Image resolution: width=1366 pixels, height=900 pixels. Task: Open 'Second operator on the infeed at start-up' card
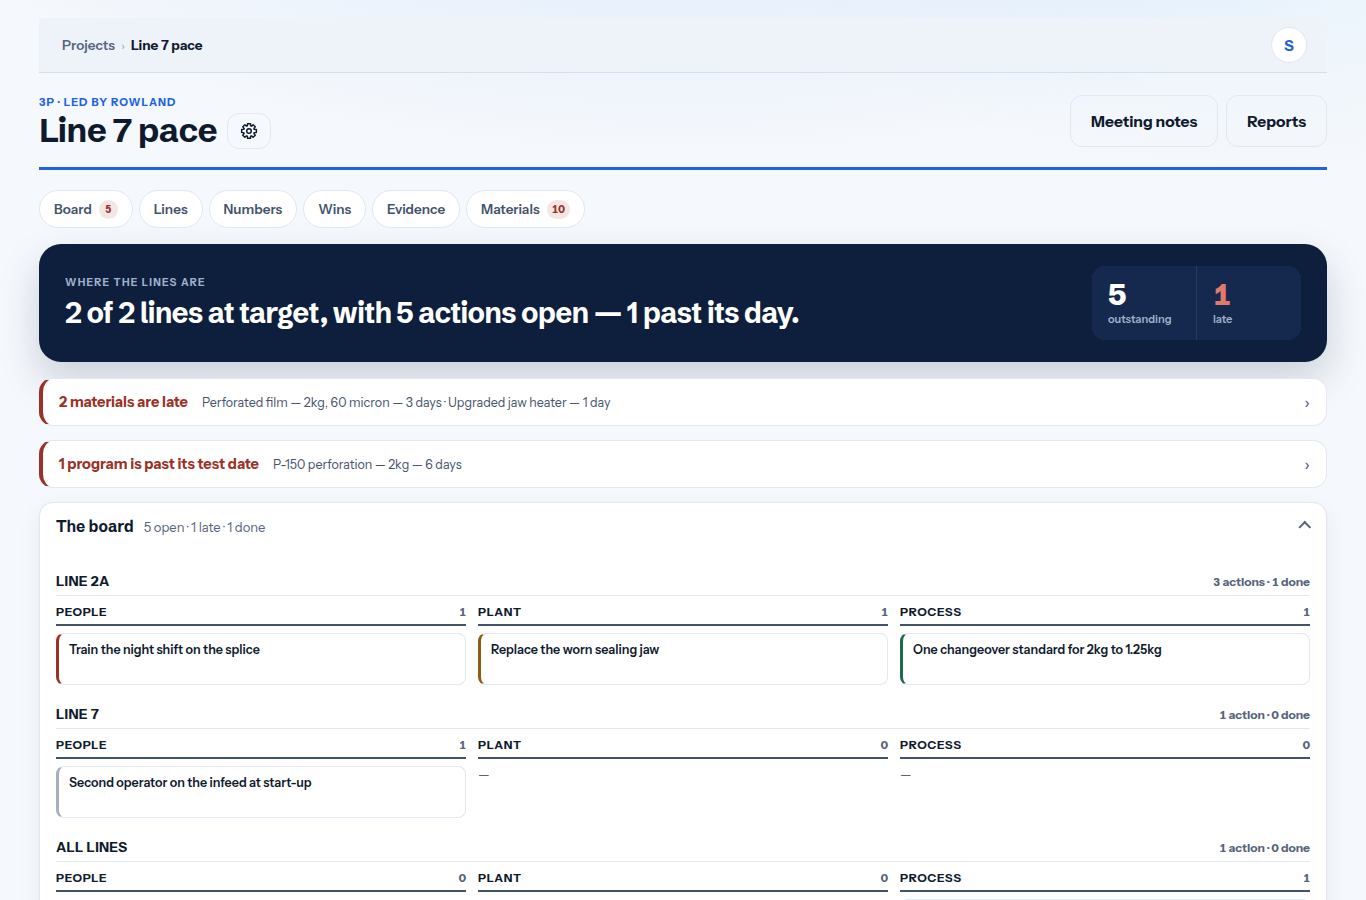click(261, 792)
